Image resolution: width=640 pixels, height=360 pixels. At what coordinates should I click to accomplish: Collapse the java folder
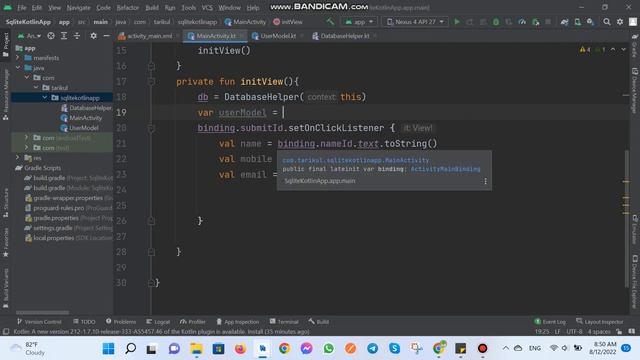(x=18, y=68)
